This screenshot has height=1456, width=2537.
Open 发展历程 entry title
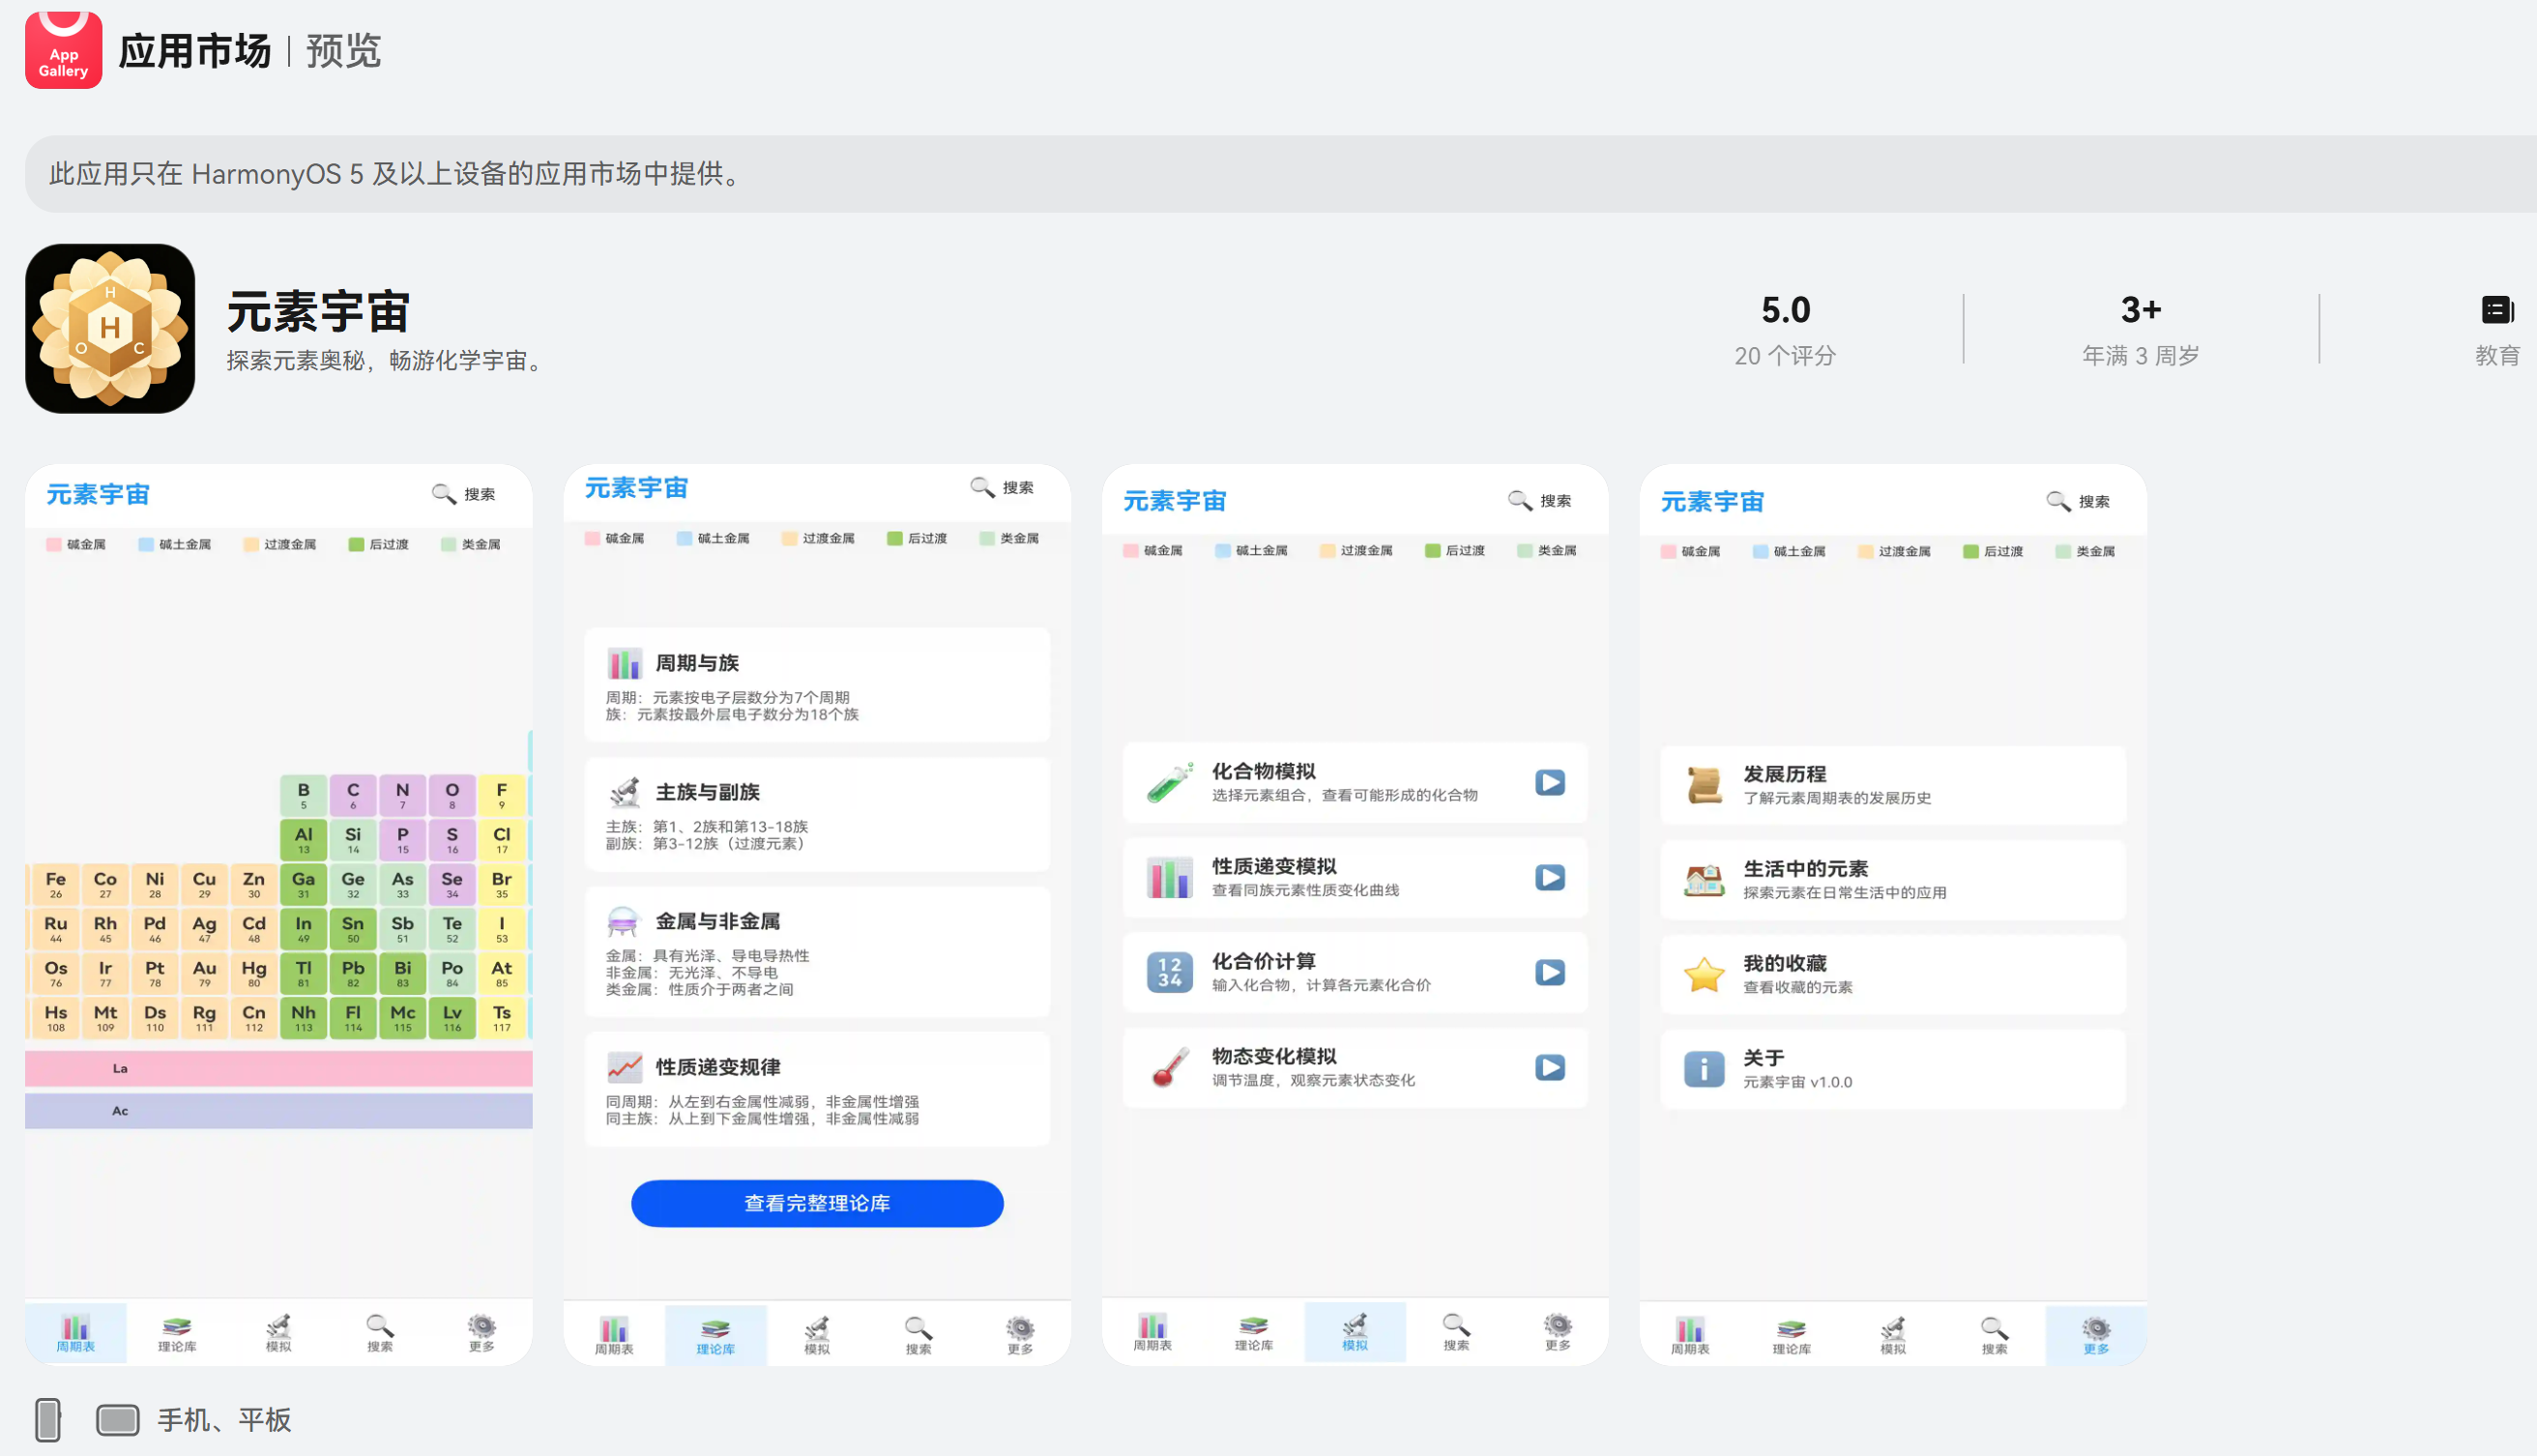[1785, 774]
